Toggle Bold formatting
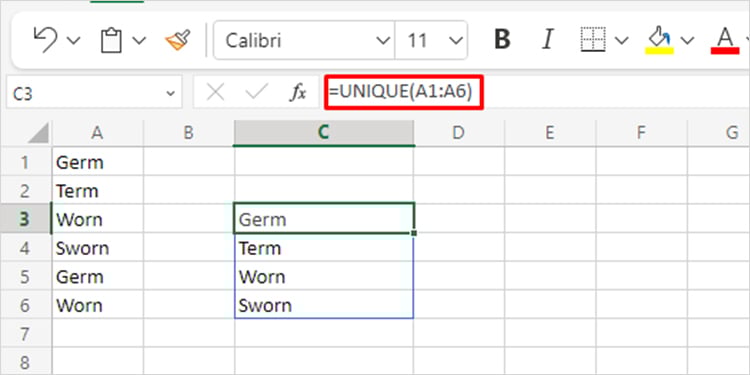The image size is (750, 375). (502, 40)
